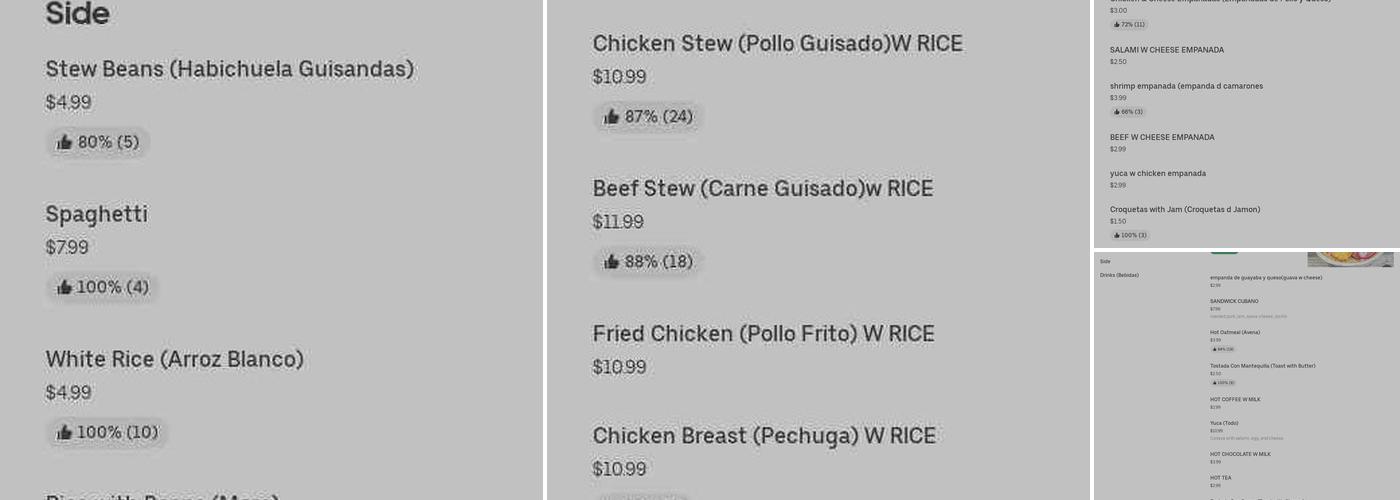This screenshot has width=1400, height=500.
Task: Click Croquetas with Jam thumbs-up icon
Action: pos(1117,235)
